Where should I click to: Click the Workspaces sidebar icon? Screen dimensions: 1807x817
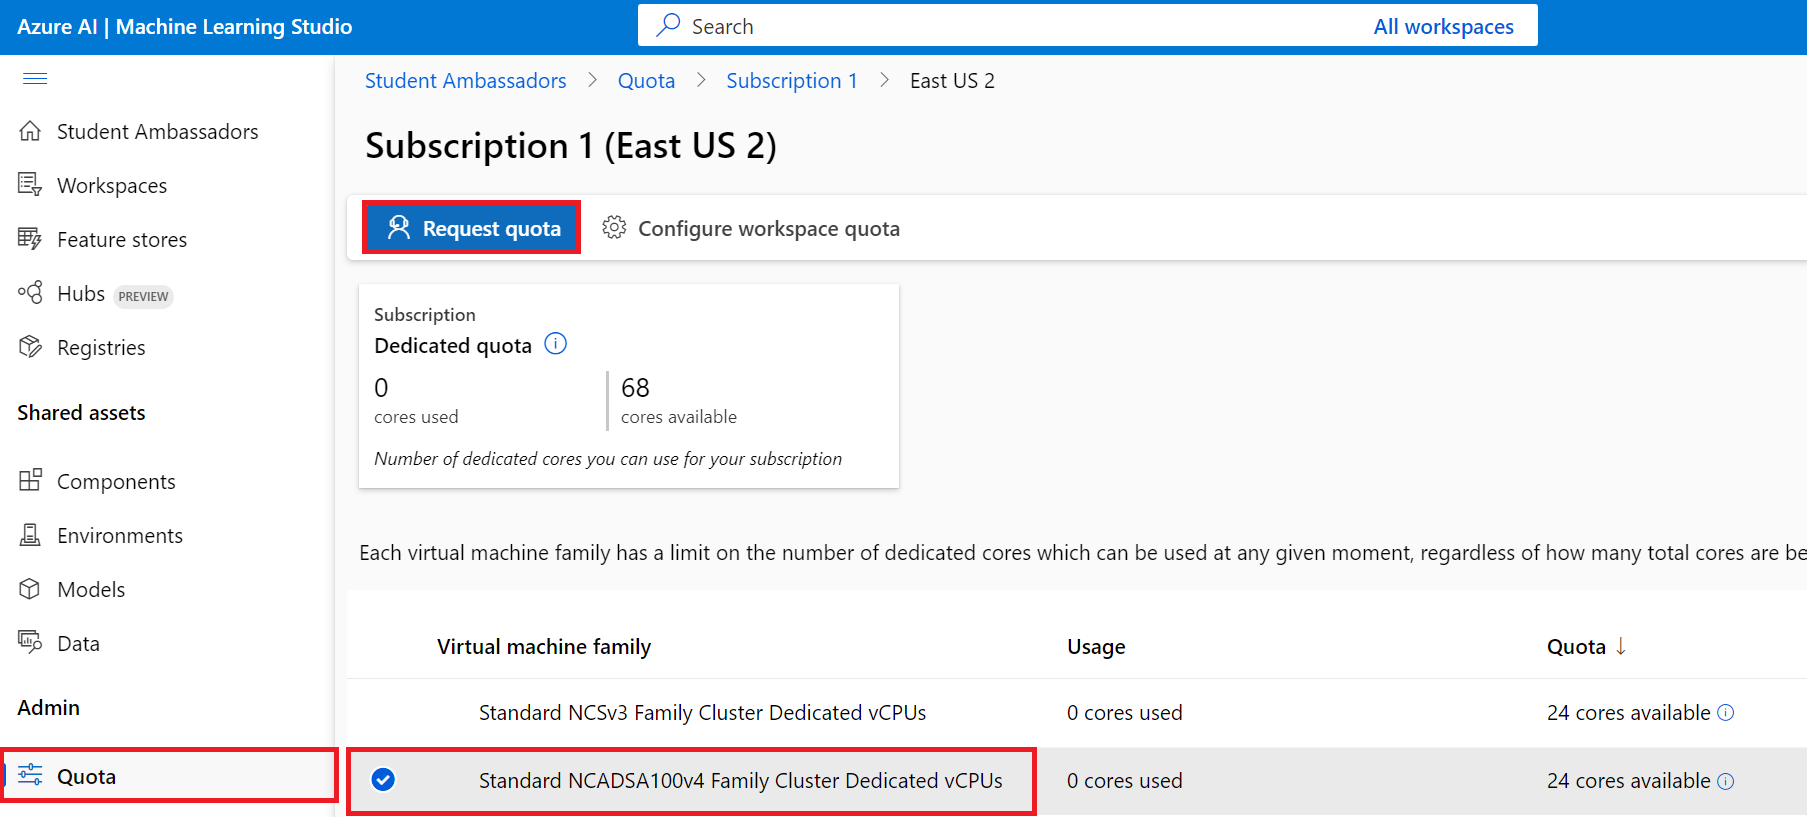point(30,185)
